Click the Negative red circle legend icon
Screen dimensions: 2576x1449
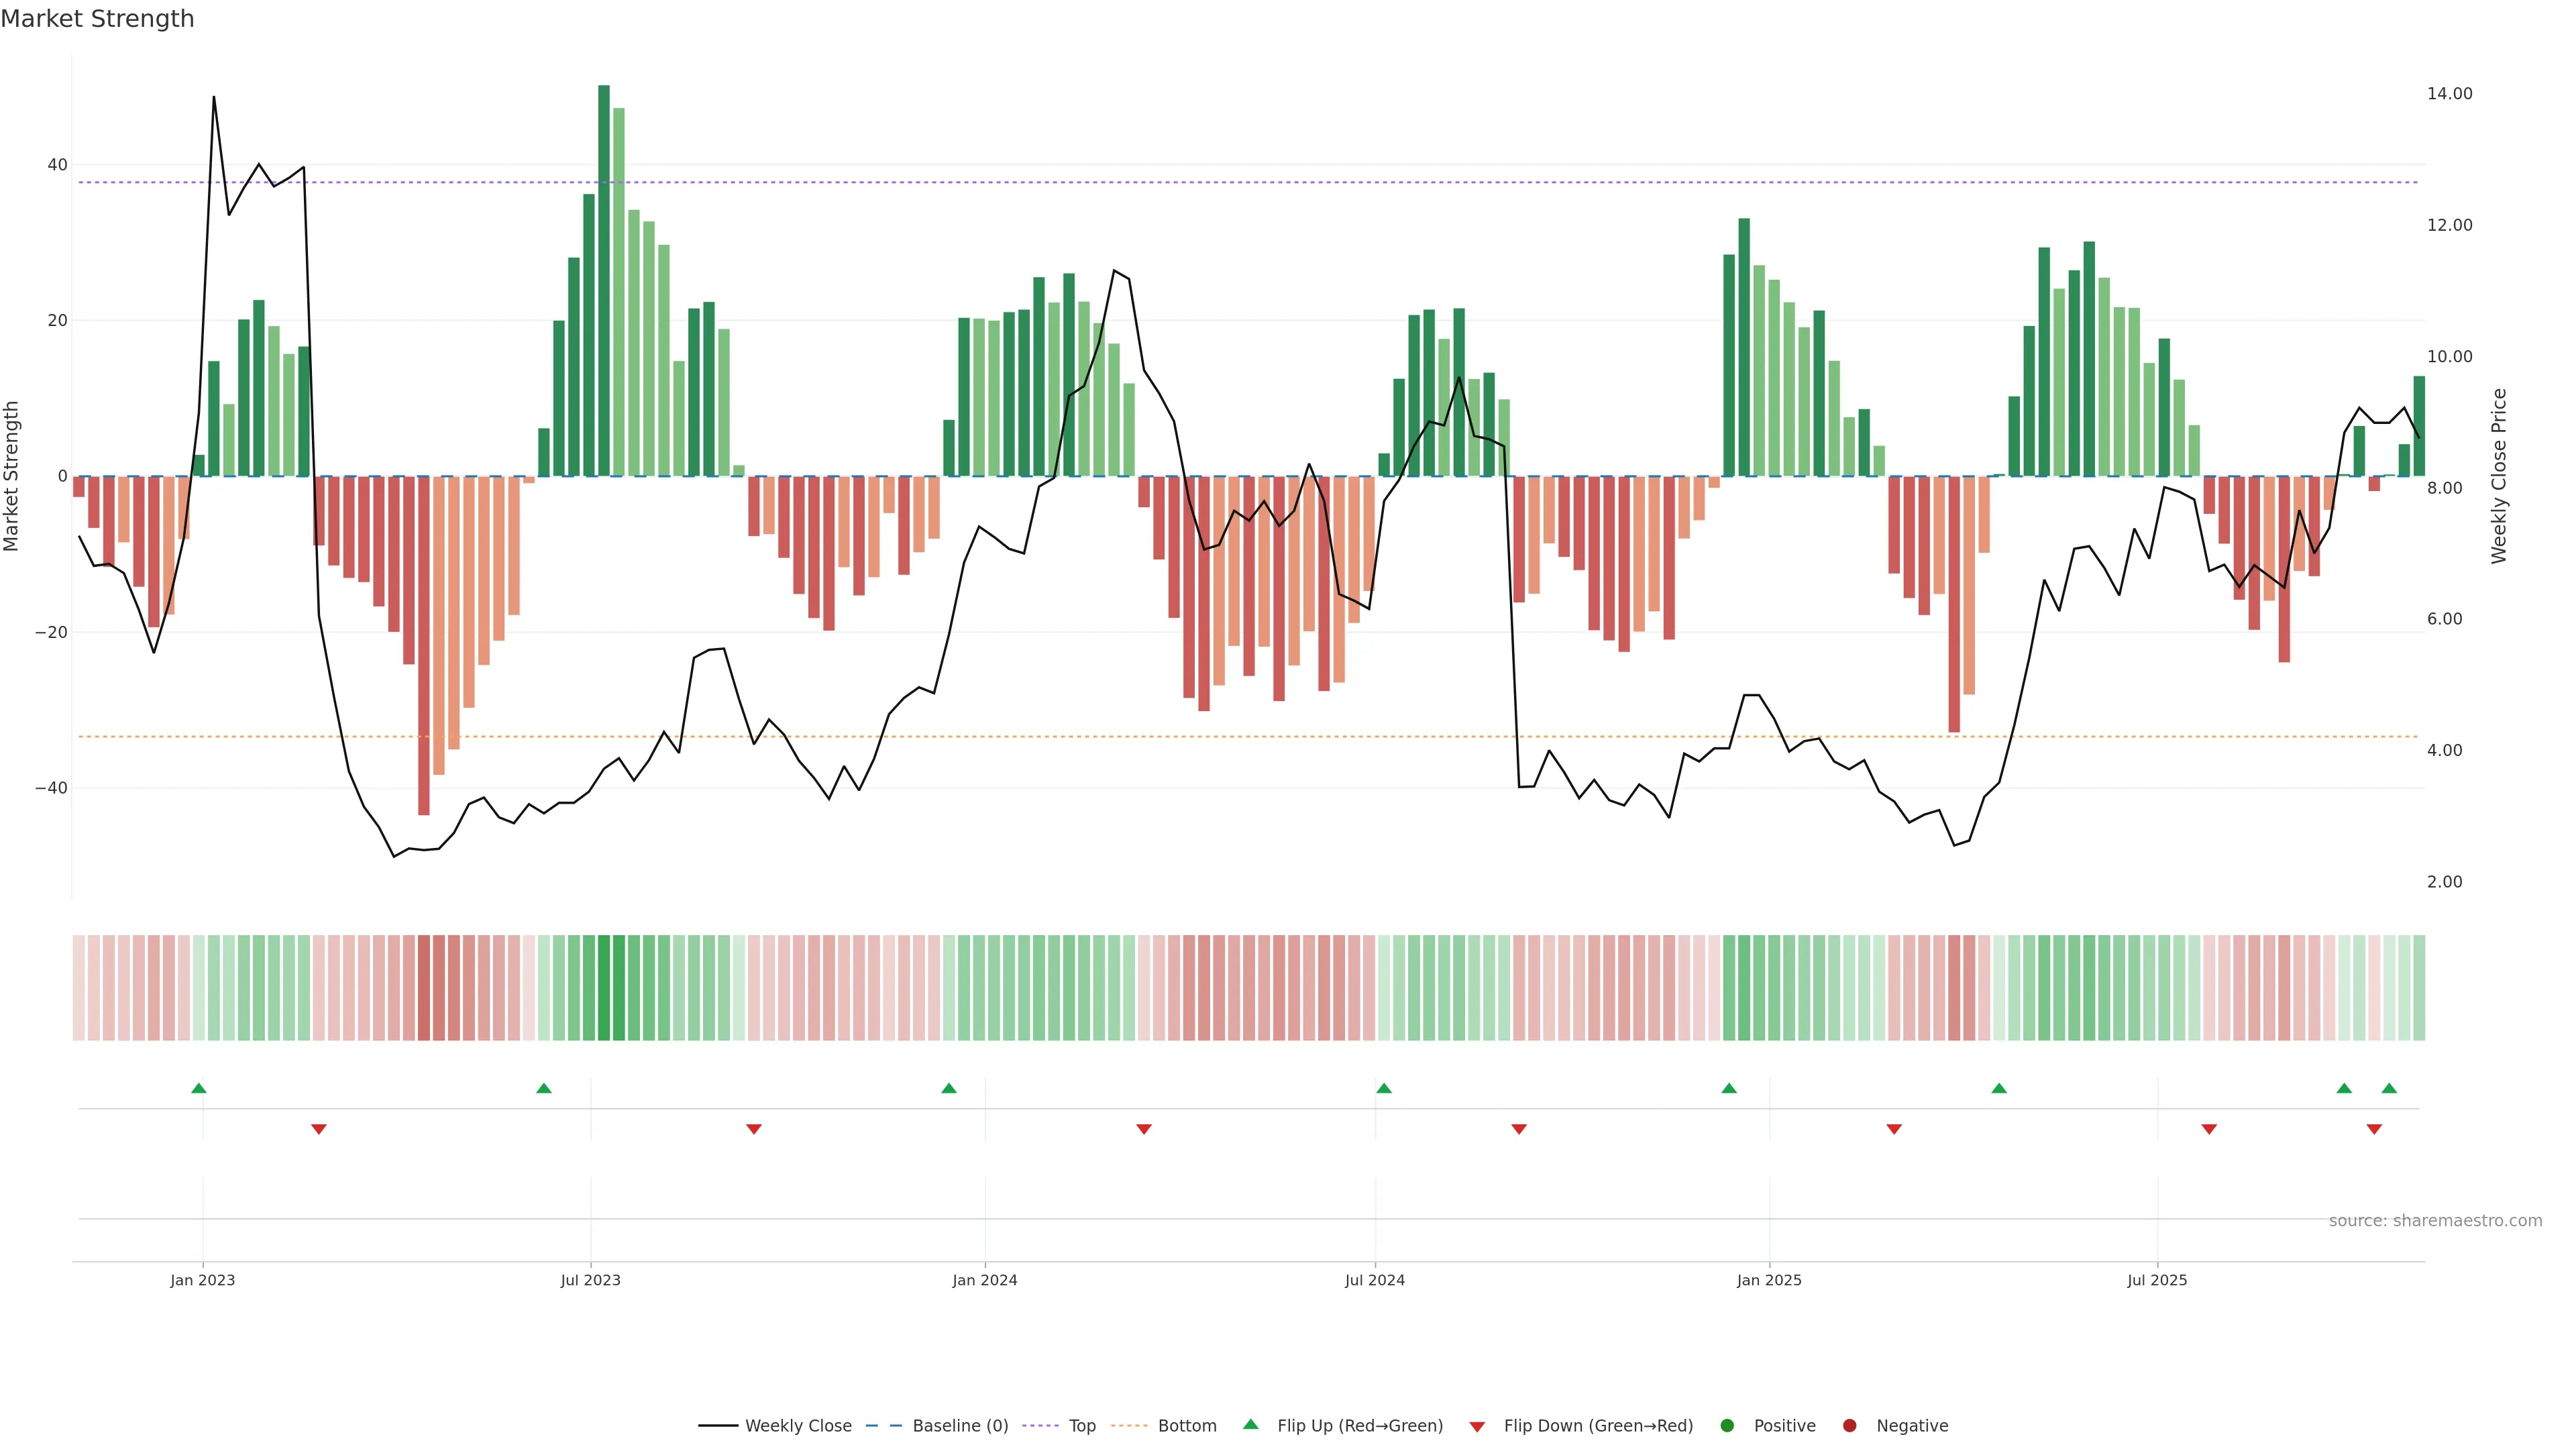click(x=1849, y=1425)
